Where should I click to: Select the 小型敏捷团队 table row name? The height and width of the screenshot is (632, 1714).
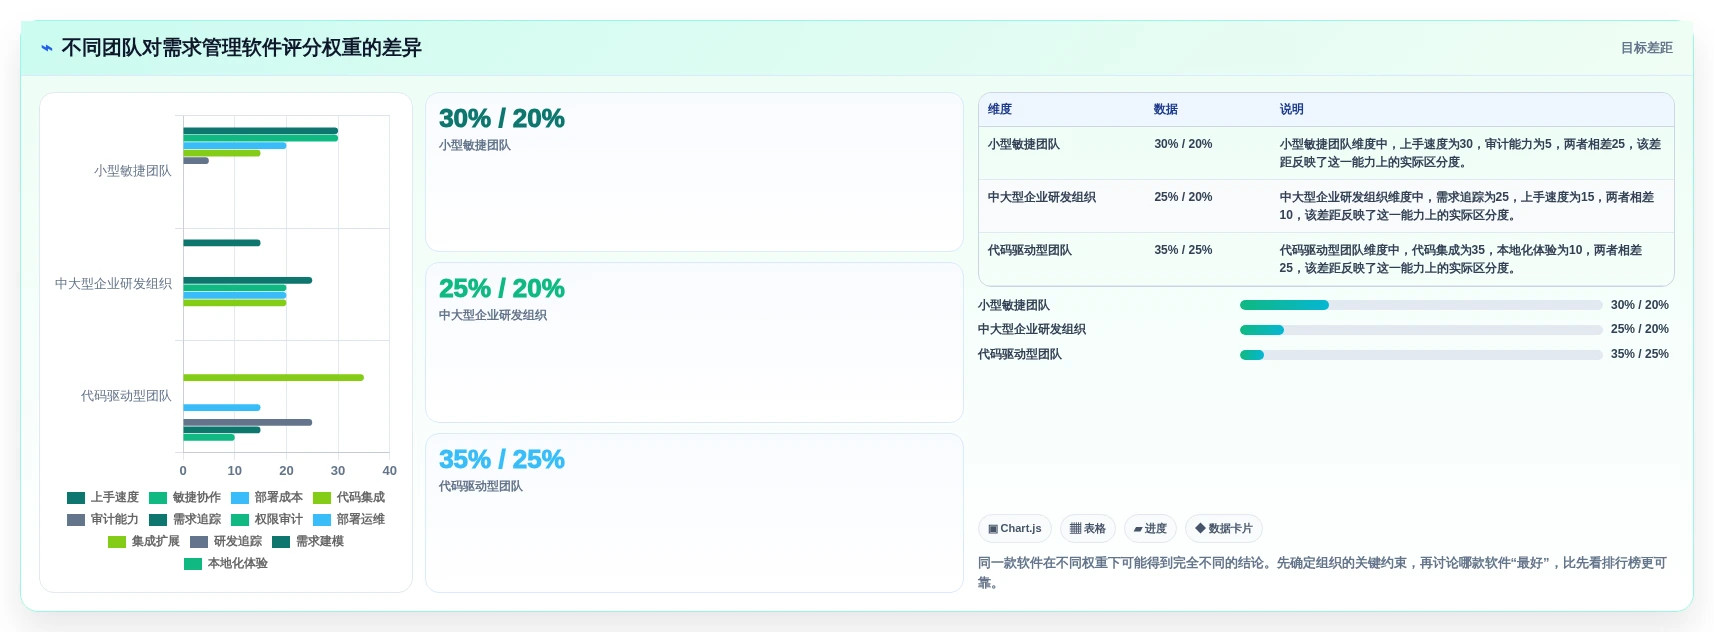1024,144
